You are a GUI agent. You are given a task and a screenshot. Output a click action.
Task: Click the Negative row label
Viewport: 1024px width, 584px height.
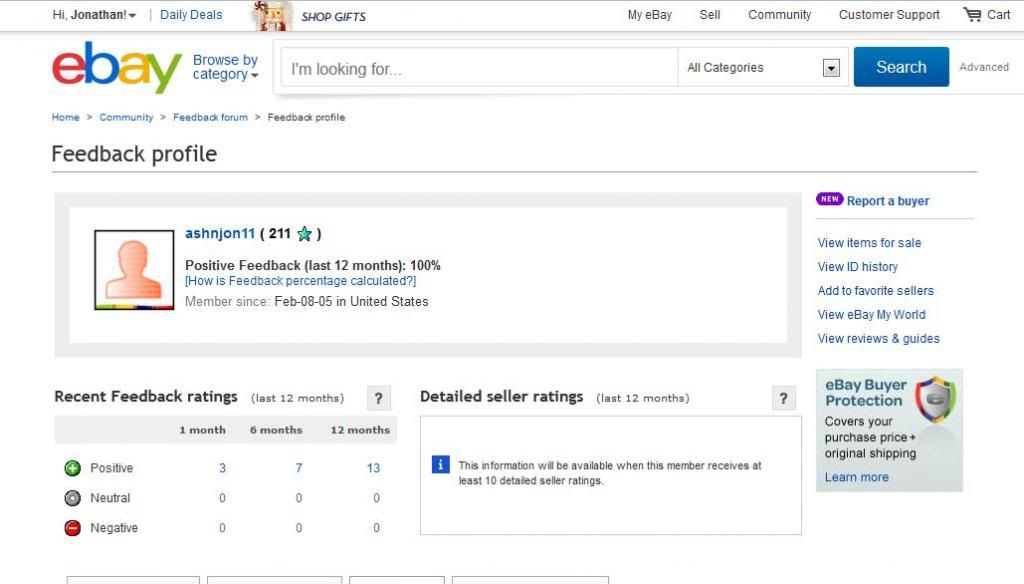tap(114, 528)
